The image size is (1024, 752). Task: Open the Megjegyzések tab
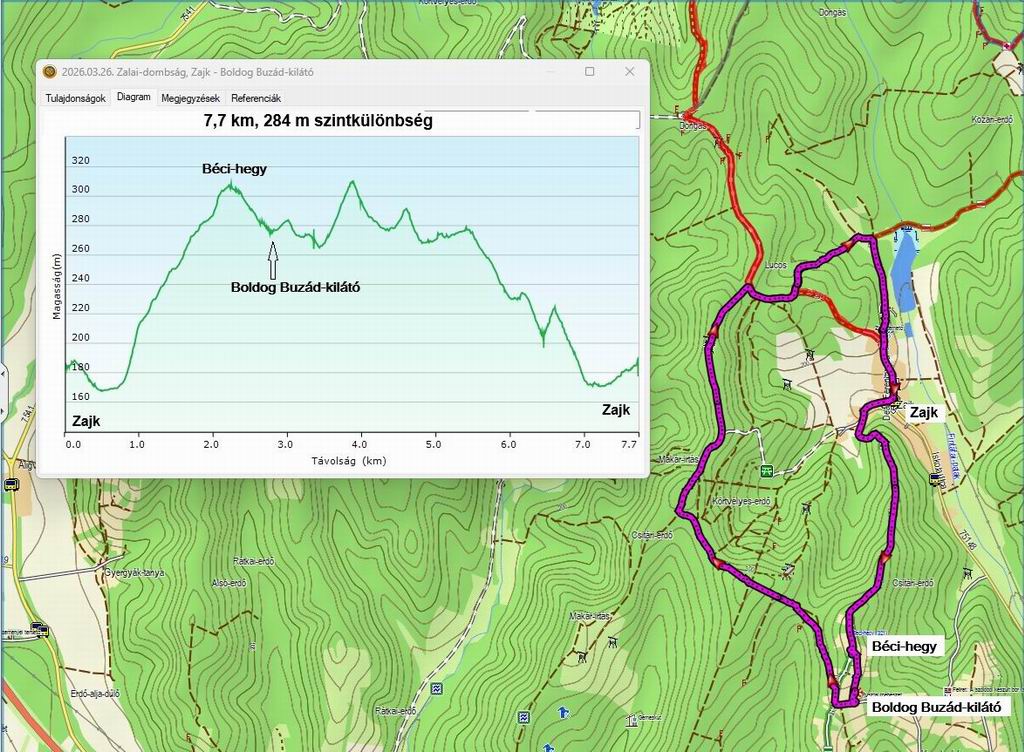[x=190, y=98]
